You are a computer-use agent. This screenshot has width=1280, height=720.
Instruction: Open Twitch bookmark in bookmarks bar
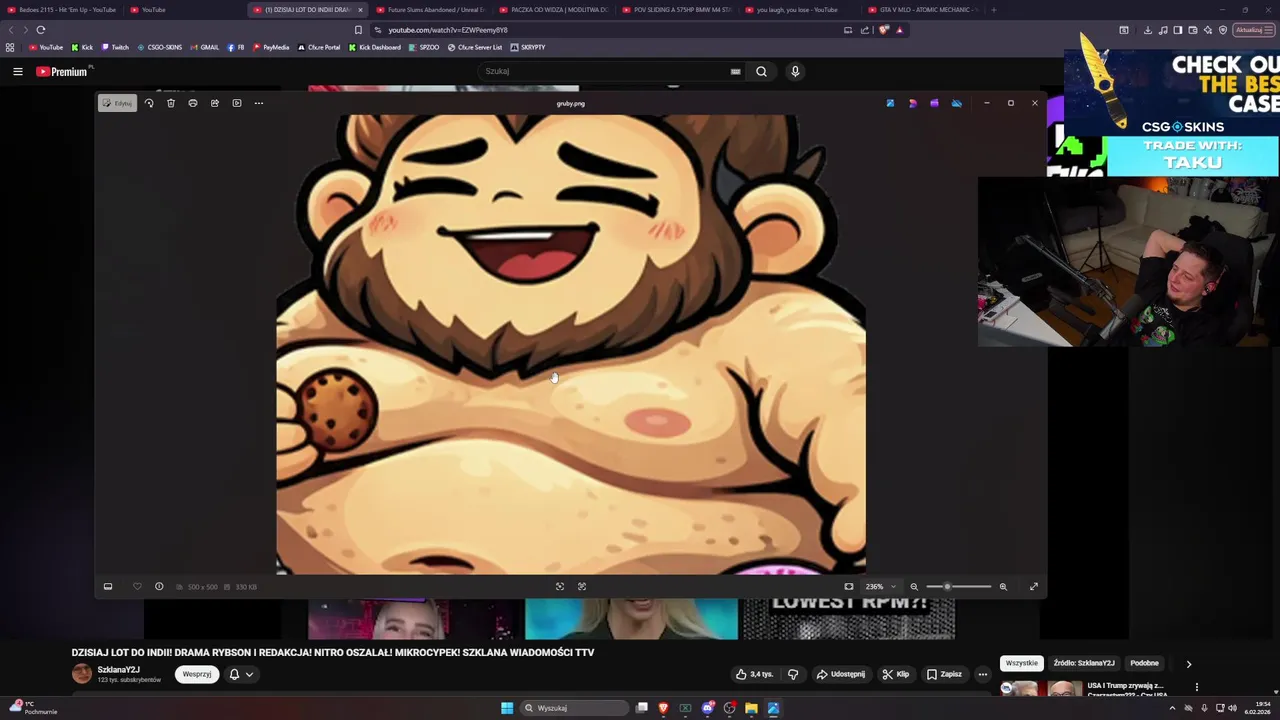pos(114,47)
